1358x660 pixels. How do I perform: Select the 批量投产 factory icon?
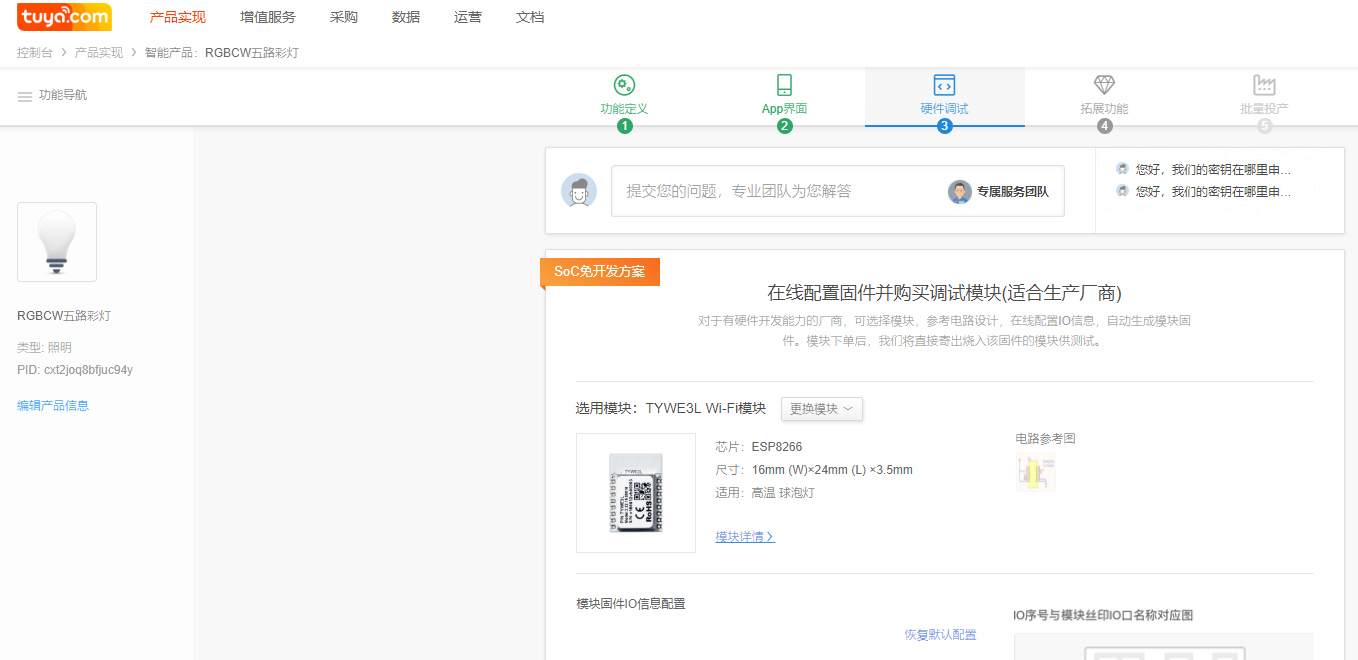(x=1264, y=85)
